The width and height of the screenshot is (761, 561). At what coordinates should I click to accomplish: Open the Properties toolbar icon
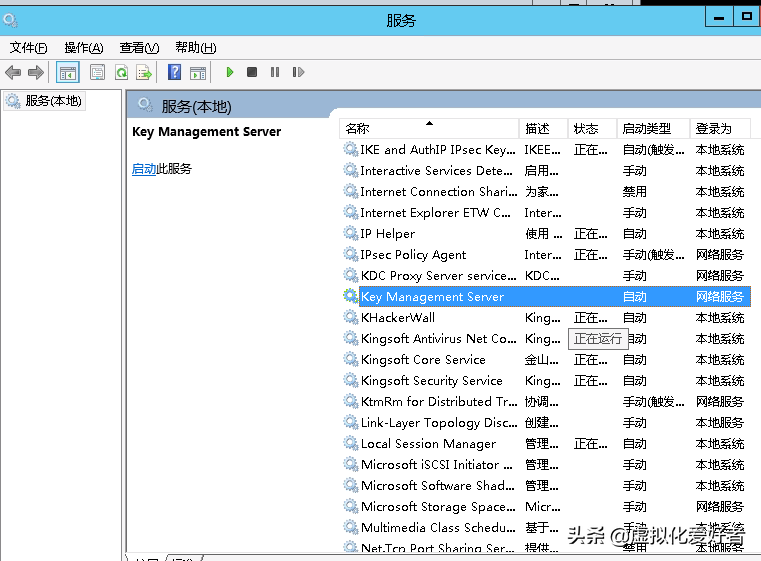[98, 73]
